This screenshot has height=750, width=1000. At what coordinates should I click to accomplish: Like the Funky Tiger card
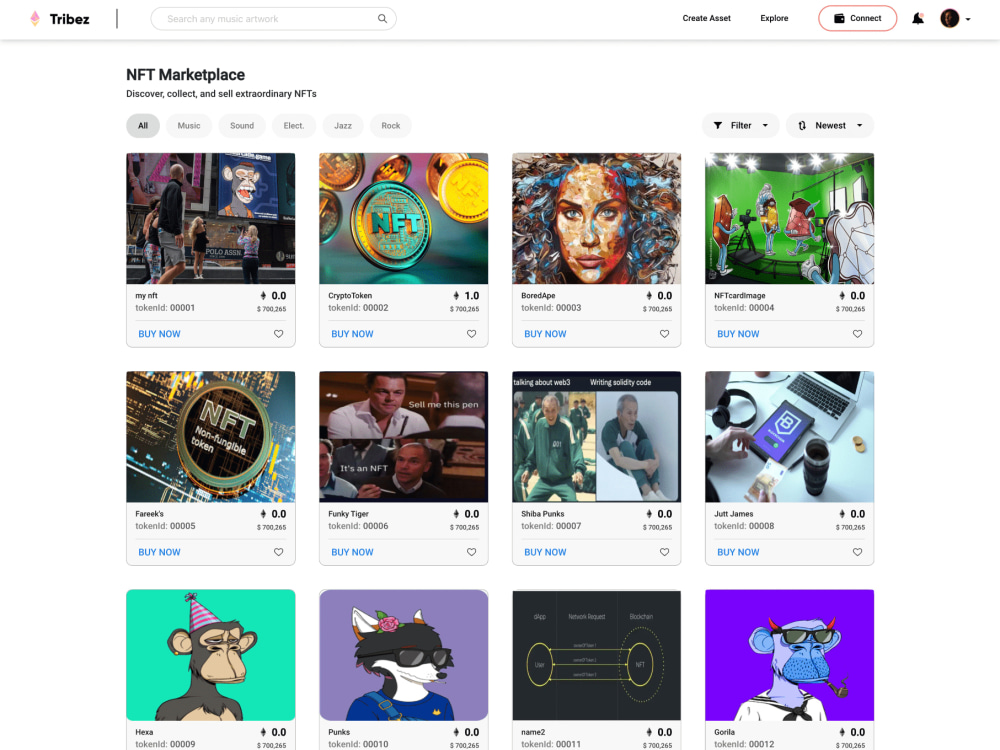pyautogui.click(x=471, y=552)
